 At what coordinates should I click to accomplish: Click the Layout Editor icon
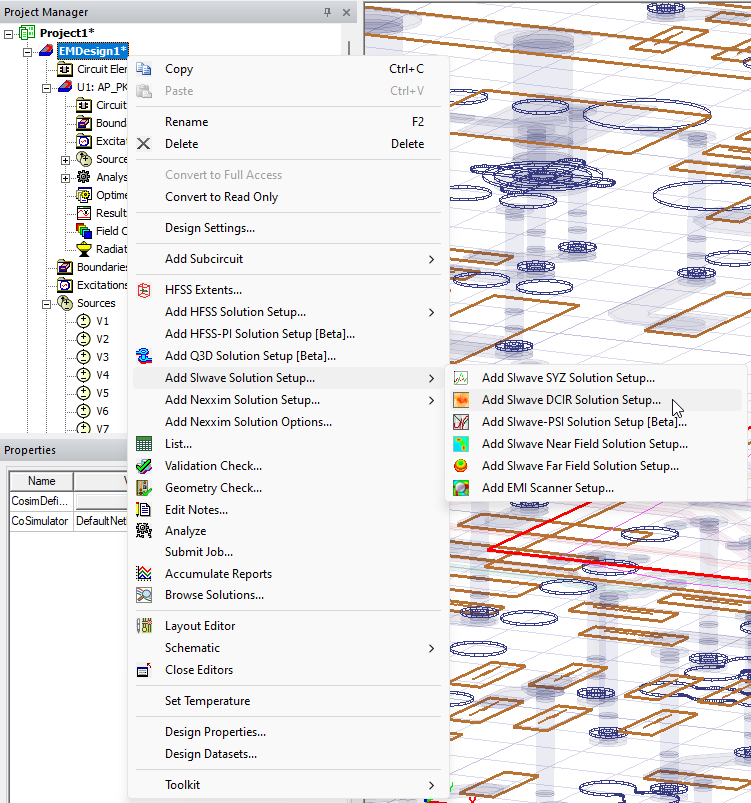tap(144, 626)
